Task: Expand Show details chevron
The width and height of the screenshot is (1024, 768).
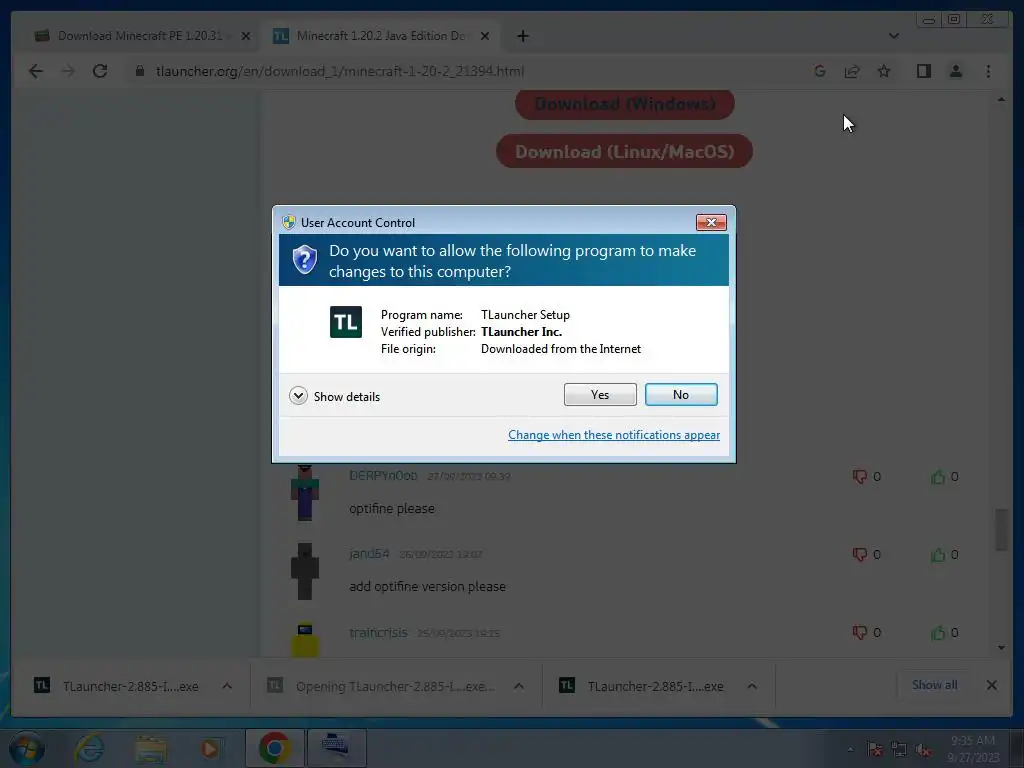Action: coord(298,396)
